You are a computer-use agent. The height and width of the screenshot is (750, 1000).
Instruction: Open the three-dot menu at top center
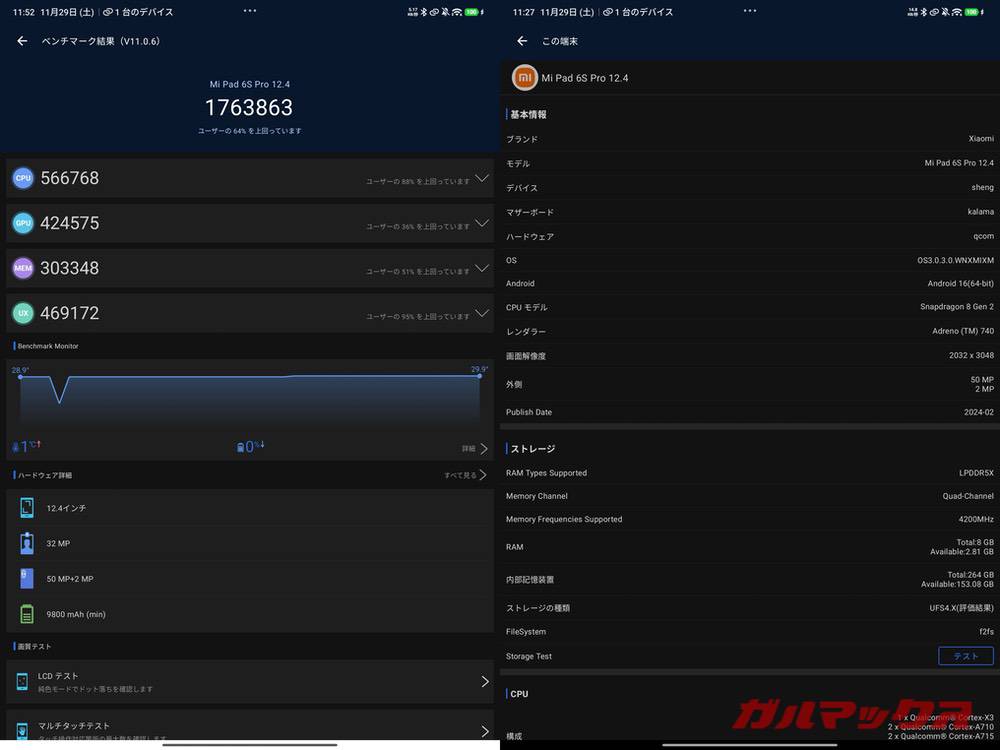(248, 10)
